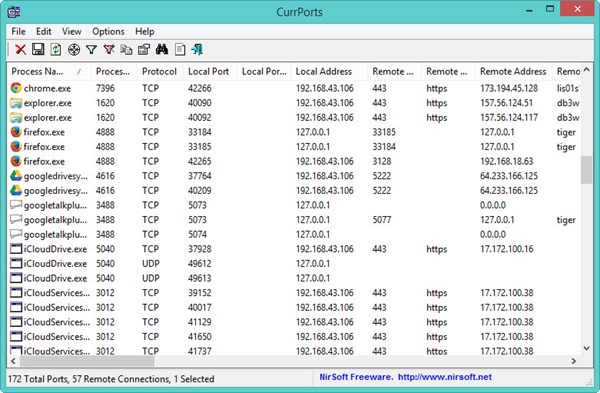Click the Chrome icon beside chrome.exe
Viewport: 600px width, 393px height.
16,88
